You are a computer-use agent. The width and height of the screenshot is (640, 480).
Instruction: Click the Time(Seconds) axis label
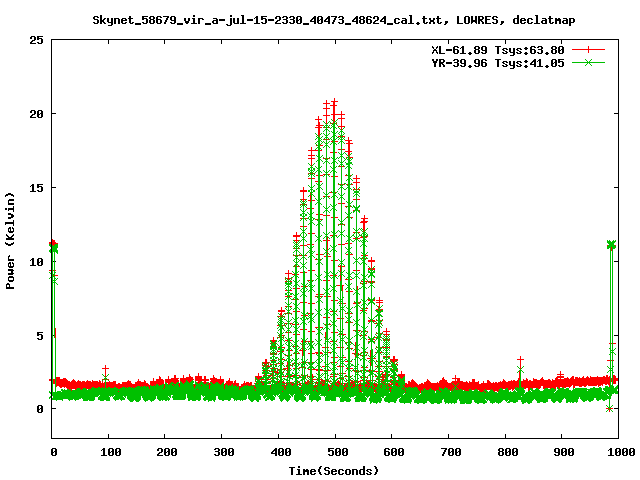coord(334,471)
